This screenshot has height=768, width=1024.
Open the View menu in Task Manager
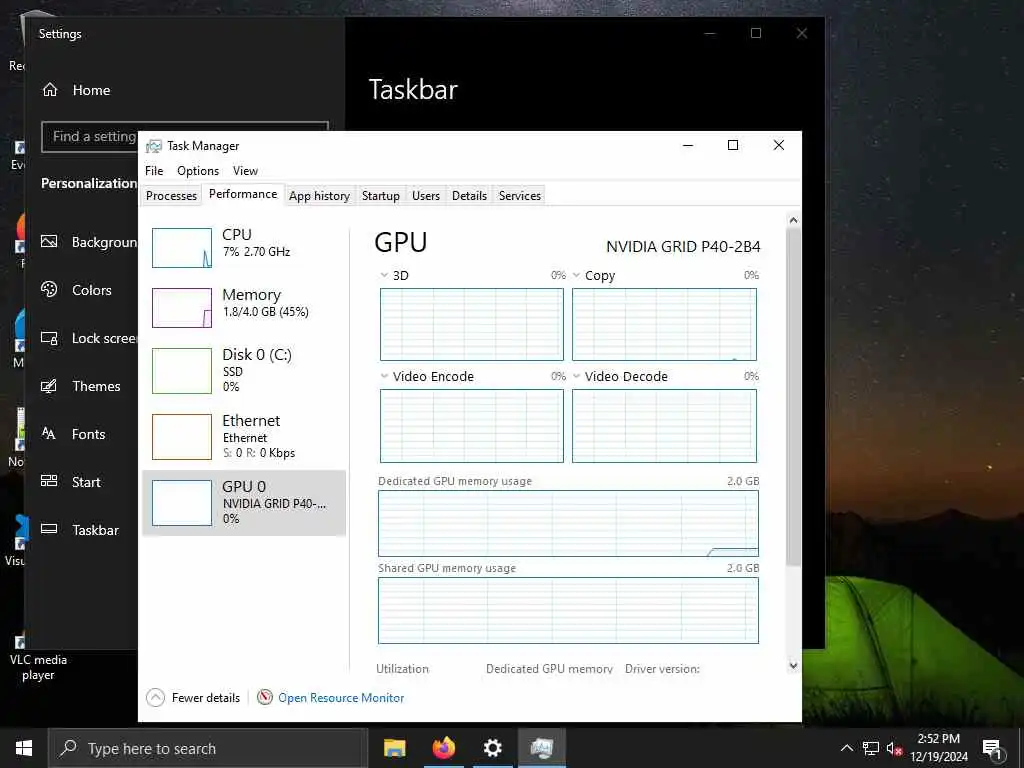[245, 170]
